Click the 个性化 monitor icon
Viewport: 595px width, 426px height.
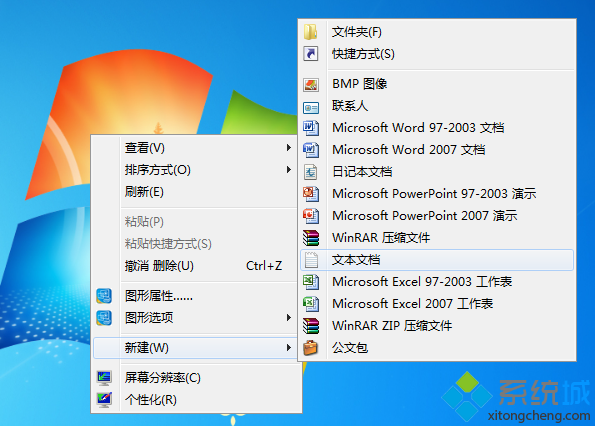click(x=104, y=399)
